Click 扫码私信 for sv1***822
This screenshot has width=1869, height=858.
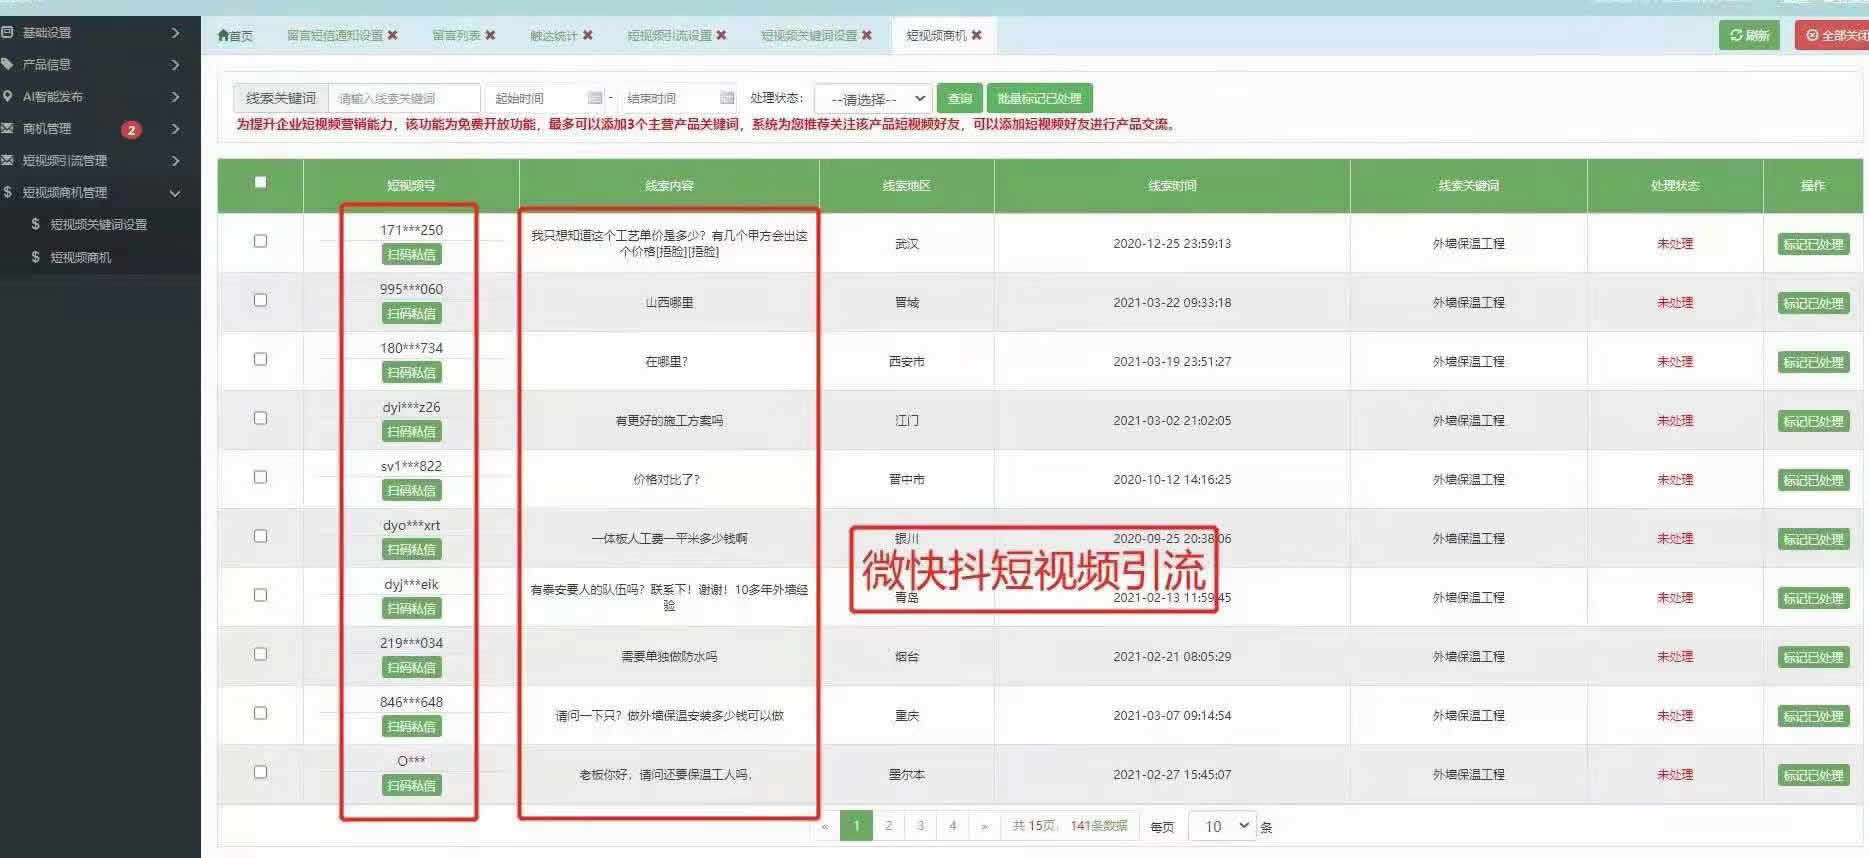click(x=411, y=490)
